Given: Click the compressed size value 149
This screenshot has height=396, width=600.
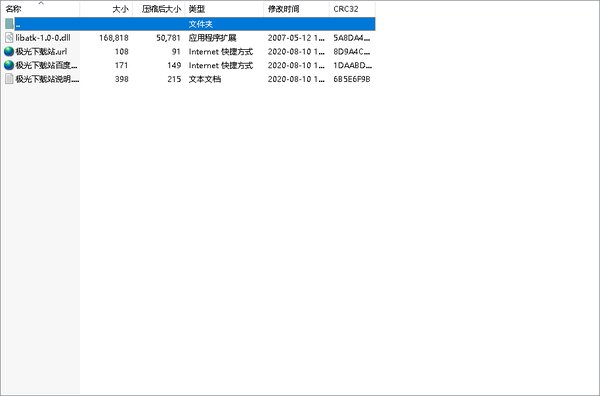Looking at the screenshot, I should point(174,65).
